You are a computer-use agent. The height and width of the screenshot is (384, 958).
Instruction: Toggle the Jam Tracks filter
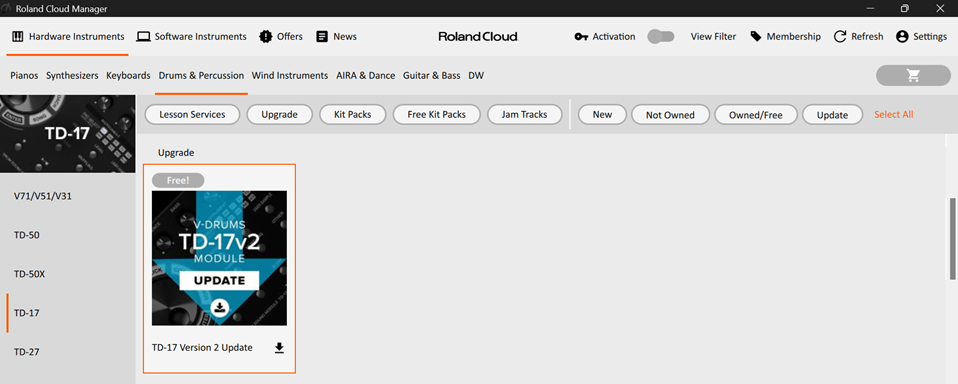pos(524,115)
